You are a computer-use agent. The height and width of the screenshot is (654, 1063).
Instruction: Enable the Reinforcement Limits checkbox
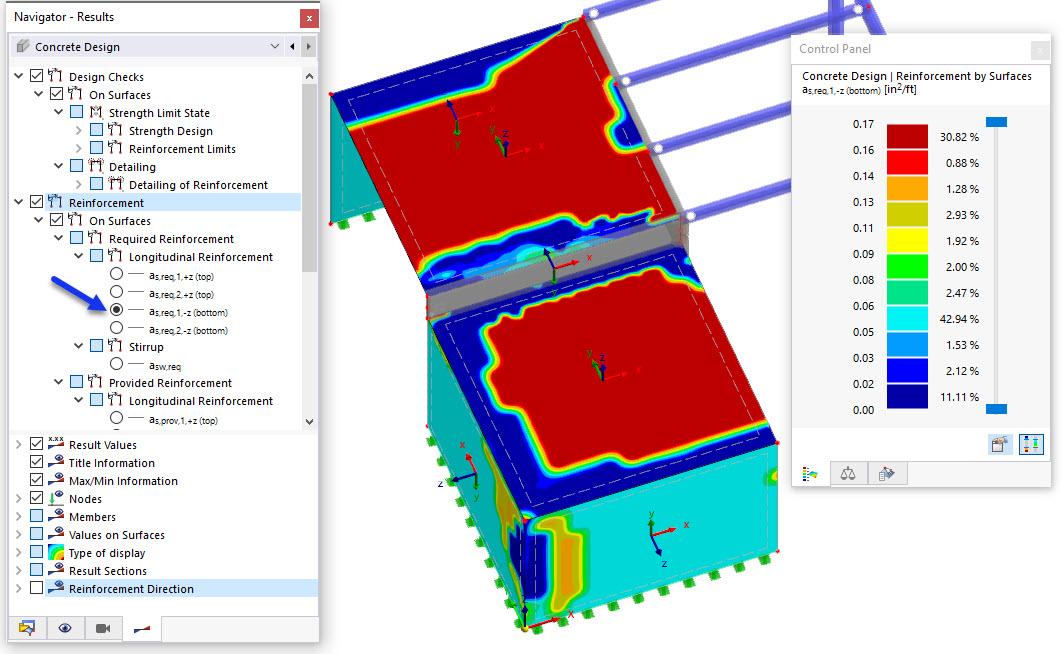[97, 148]
